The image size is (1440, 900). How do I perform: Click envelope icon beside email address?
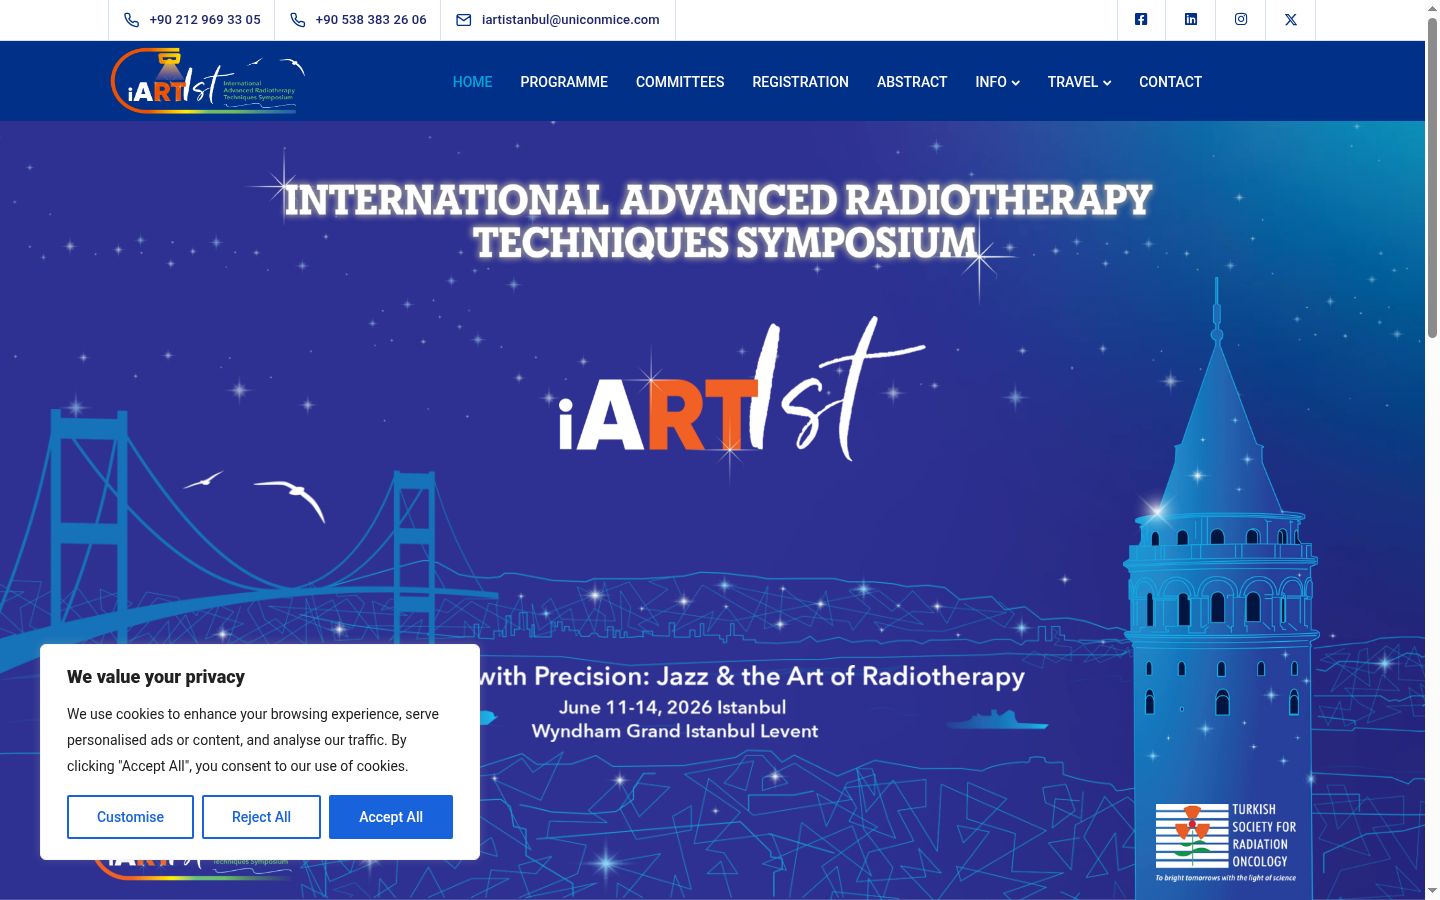click(x=463, y=20)
